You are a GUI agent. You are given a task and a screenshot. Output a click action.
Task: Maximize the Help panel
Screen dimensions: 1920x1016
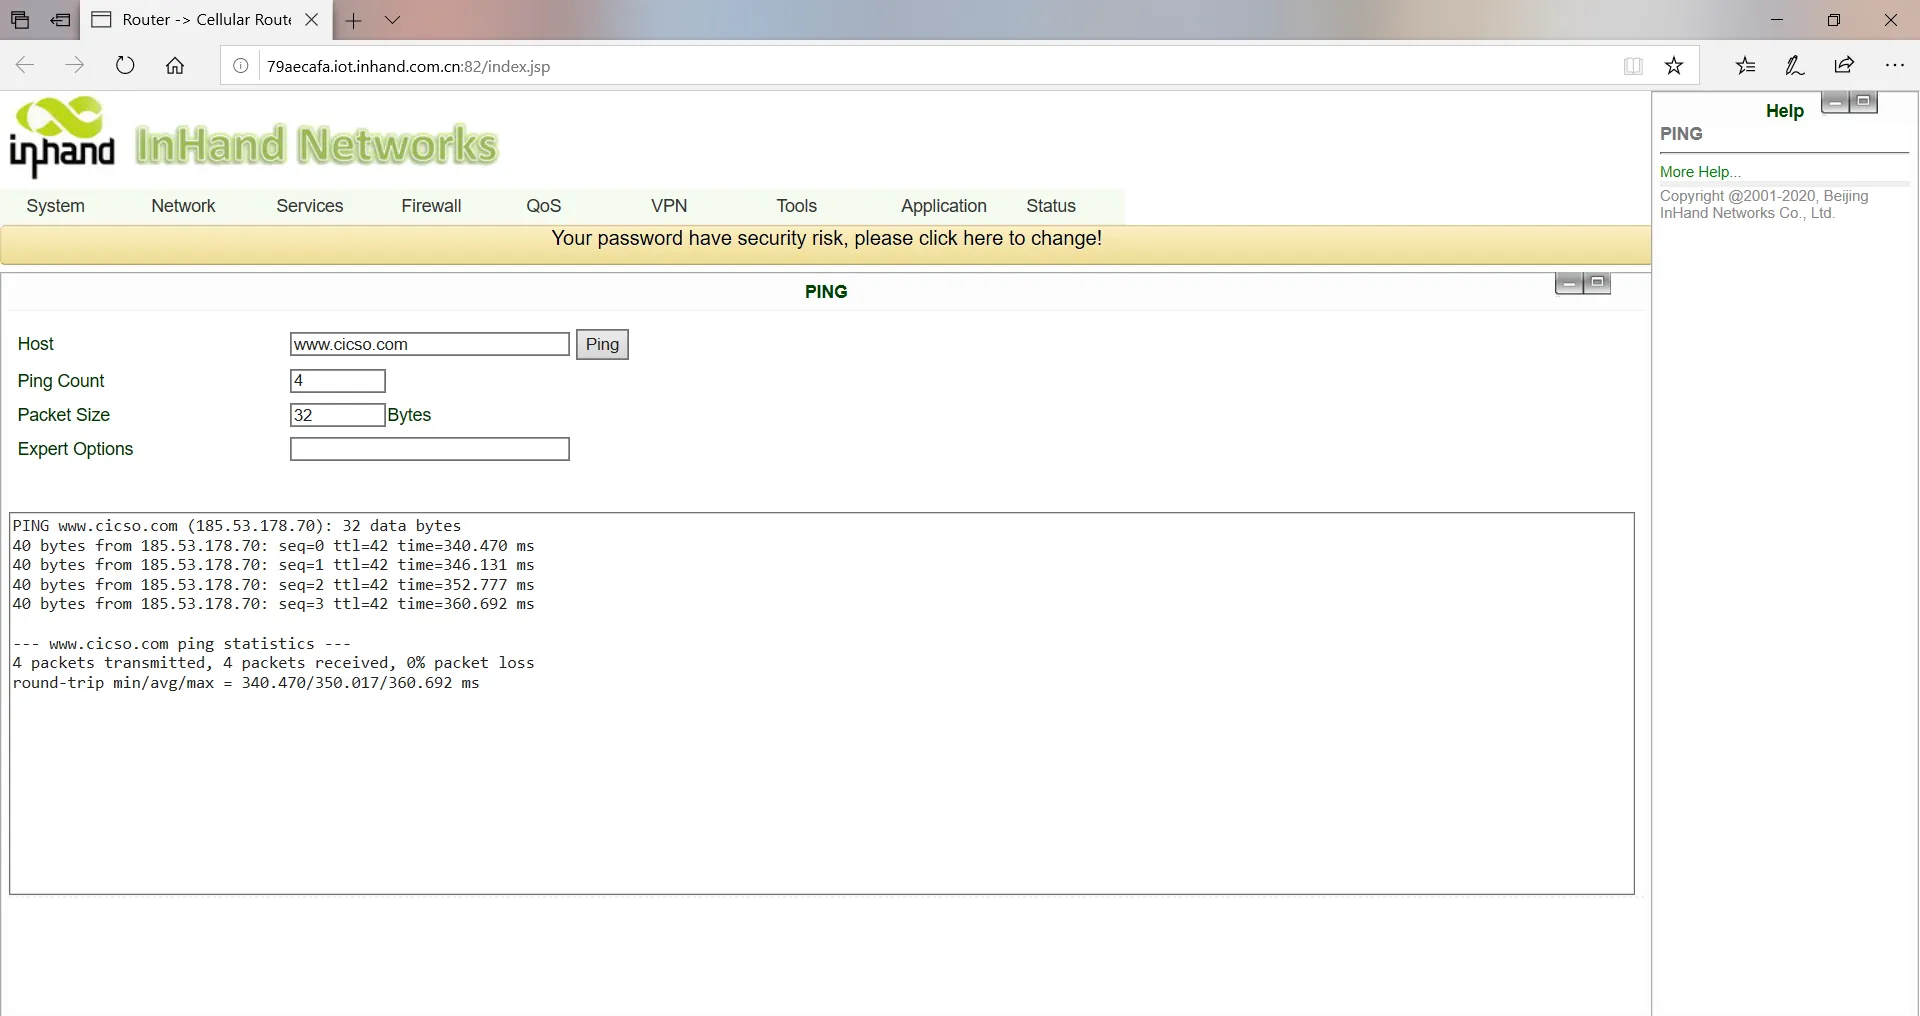(x=1864, y=102)
